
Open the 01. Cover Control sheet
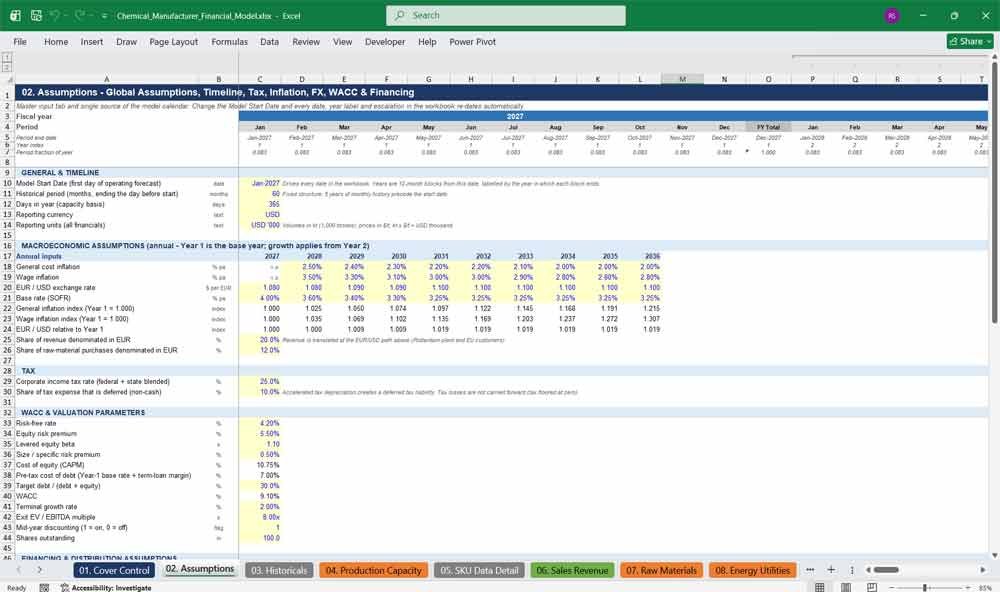coord(114,570)
